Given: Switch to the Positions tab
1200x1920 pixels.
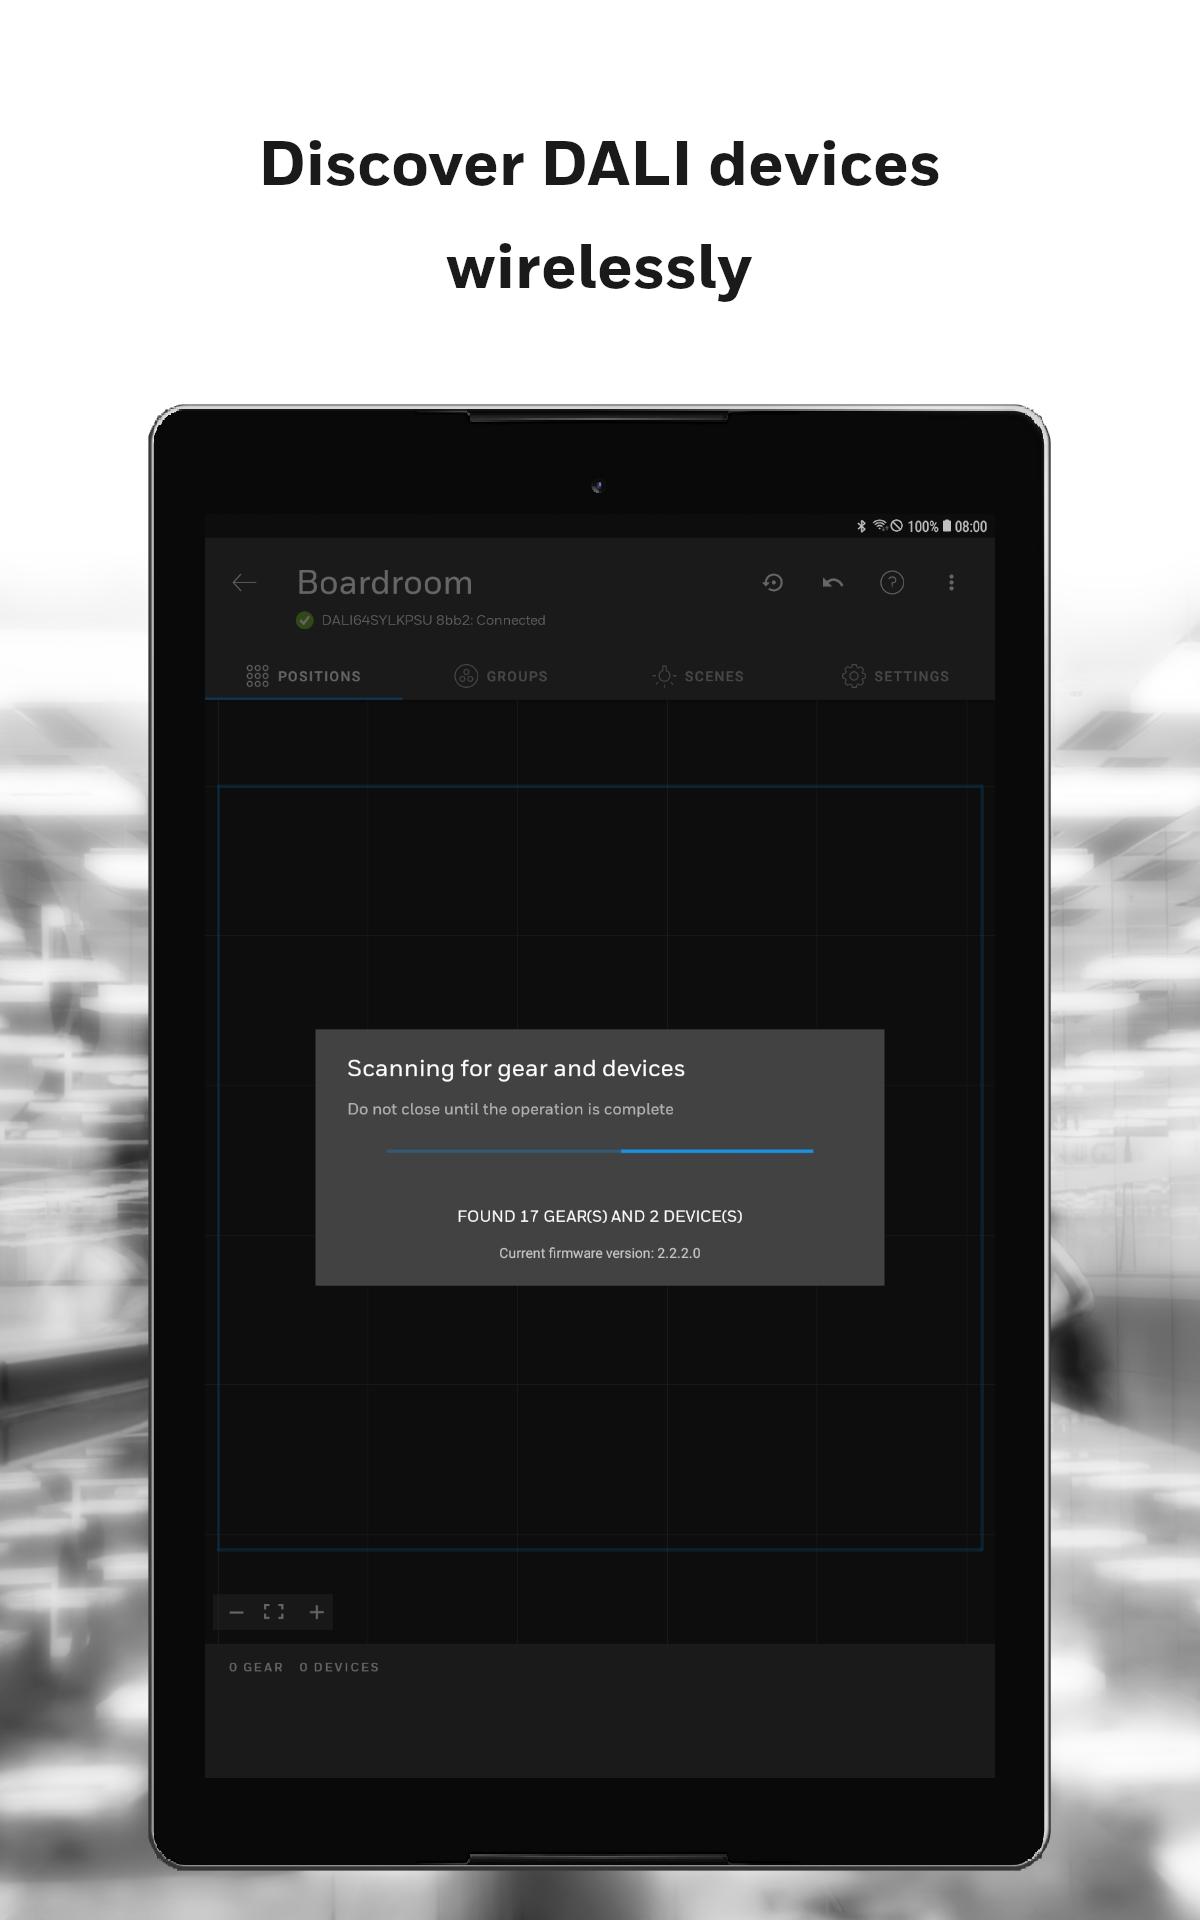Looking at the screenshot, I should tap(303, 676).
